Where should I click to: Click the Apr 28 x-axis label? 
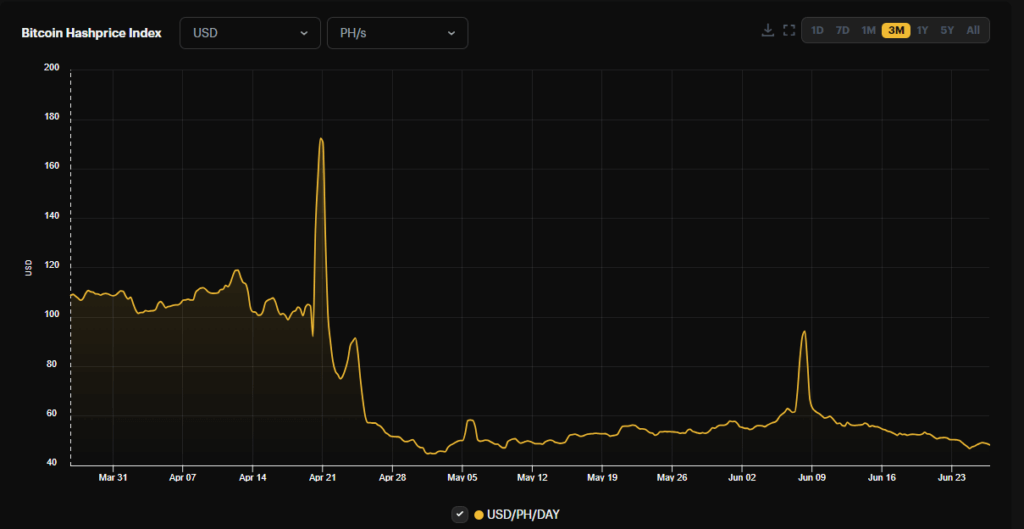392,477
